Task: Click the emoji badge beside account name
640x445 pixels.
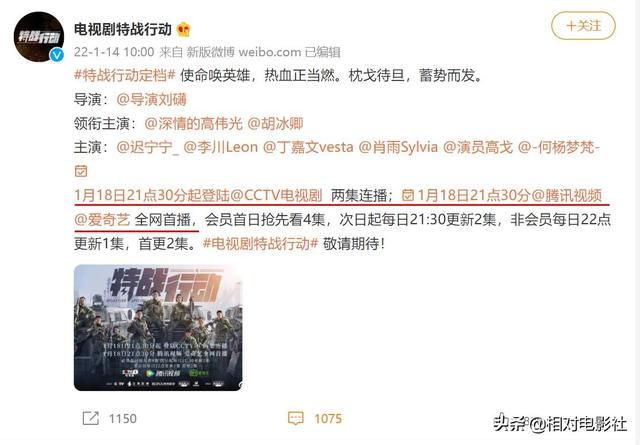Action: (184, 29)
